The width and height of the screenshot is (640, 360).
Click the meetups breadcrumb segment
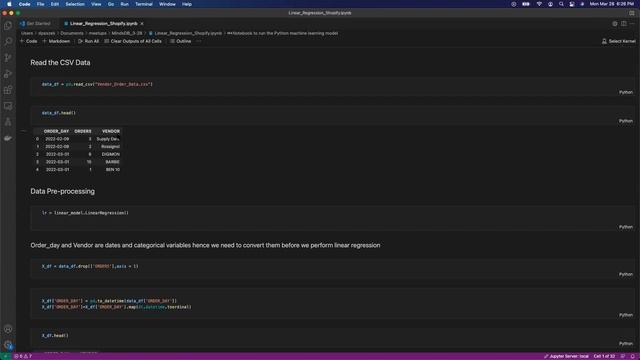(98, 33)
